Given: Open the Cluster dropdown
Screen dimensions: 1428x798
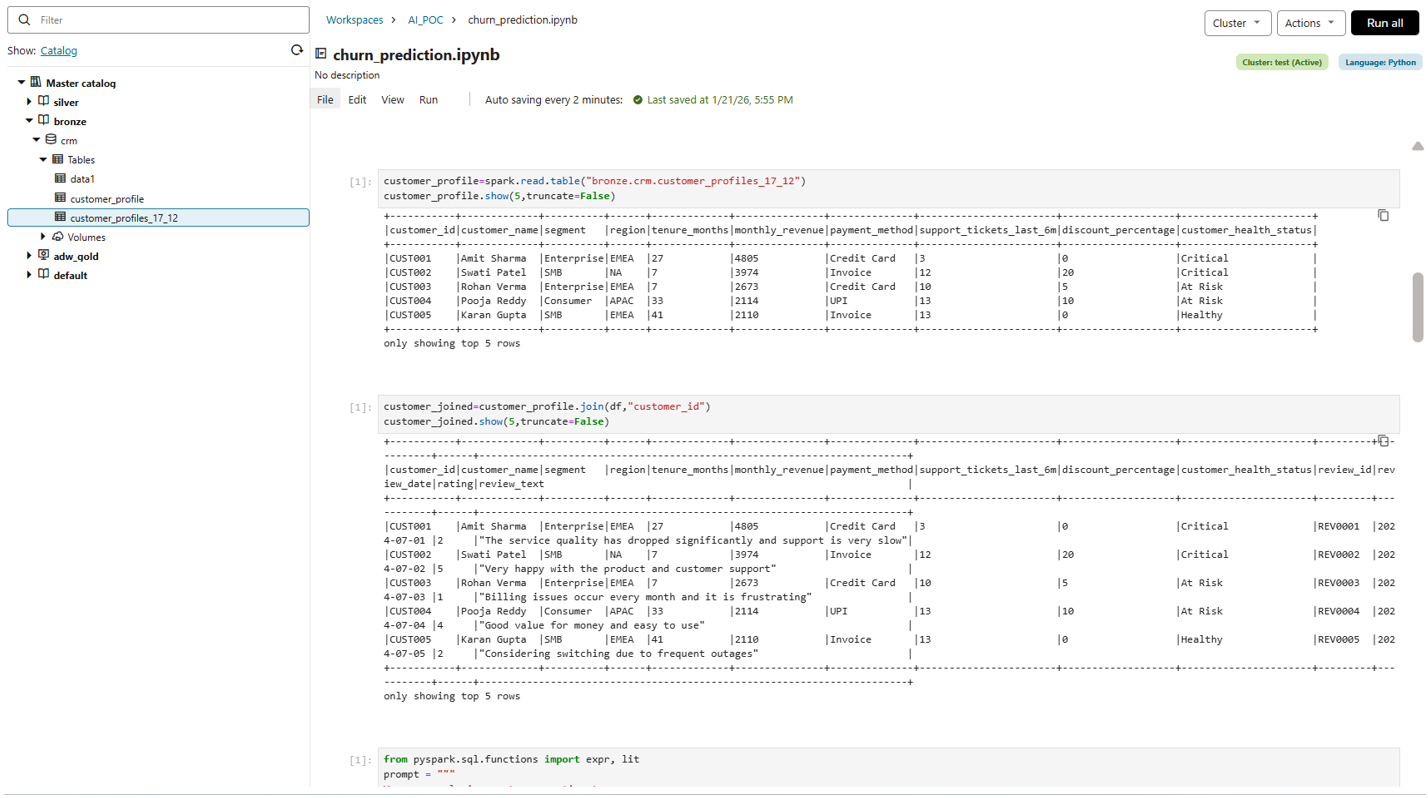Looking at the screenshot, I should [x=1237, y=23].
